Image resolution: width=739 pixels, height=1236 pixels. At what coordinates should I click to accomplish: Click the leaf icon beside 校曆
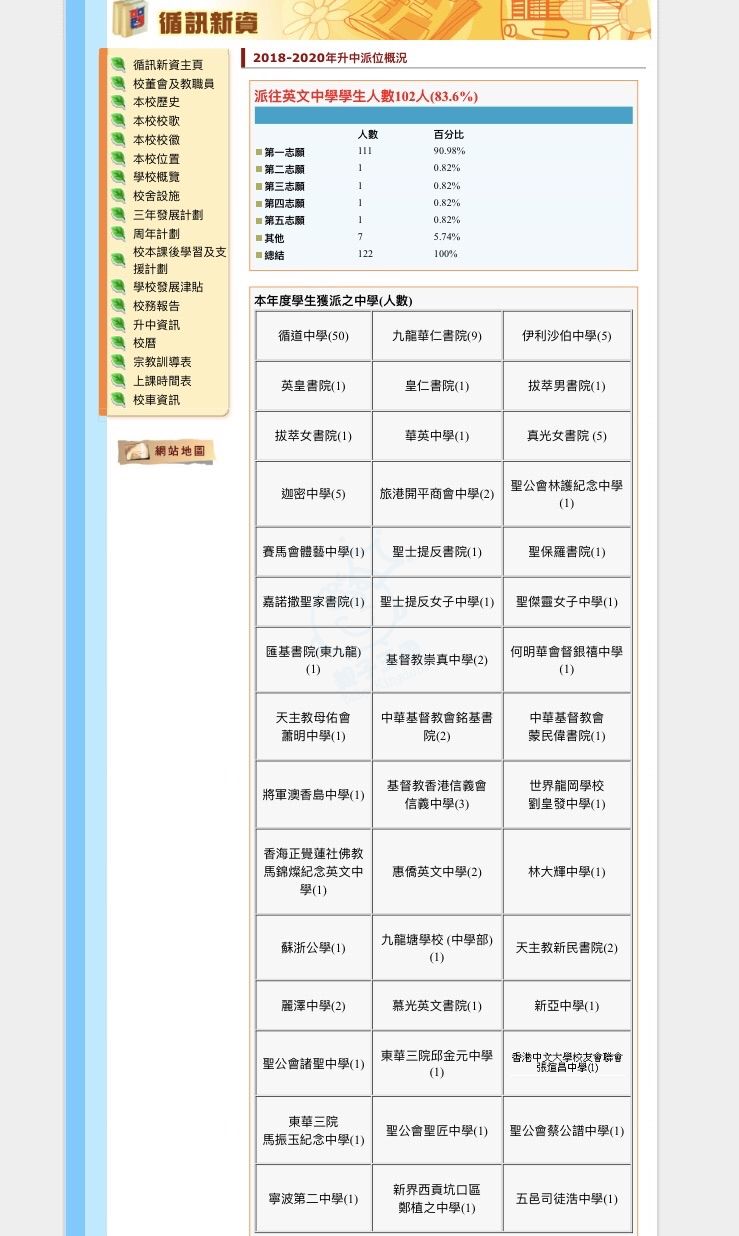click(x=118, y=343)
